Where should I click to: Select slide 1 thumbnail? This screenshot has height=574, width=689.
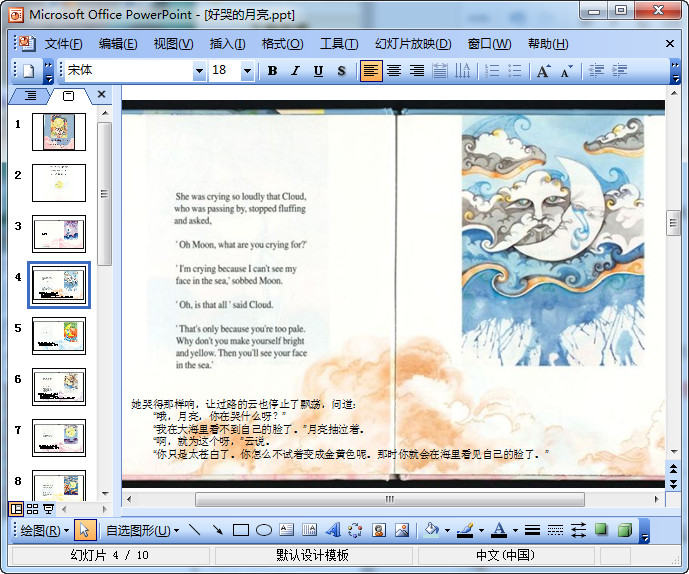click(59, 132)
